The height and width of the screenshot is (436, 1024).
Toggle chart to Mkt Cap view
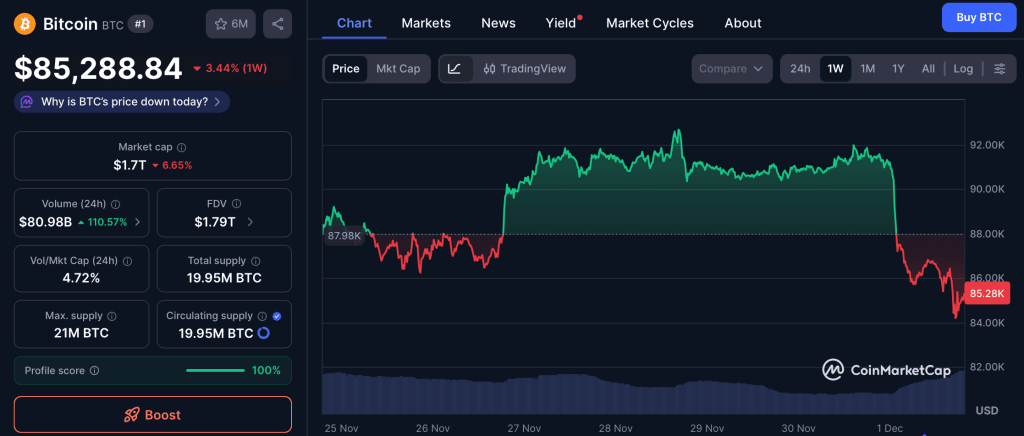(x=397, y=69)
